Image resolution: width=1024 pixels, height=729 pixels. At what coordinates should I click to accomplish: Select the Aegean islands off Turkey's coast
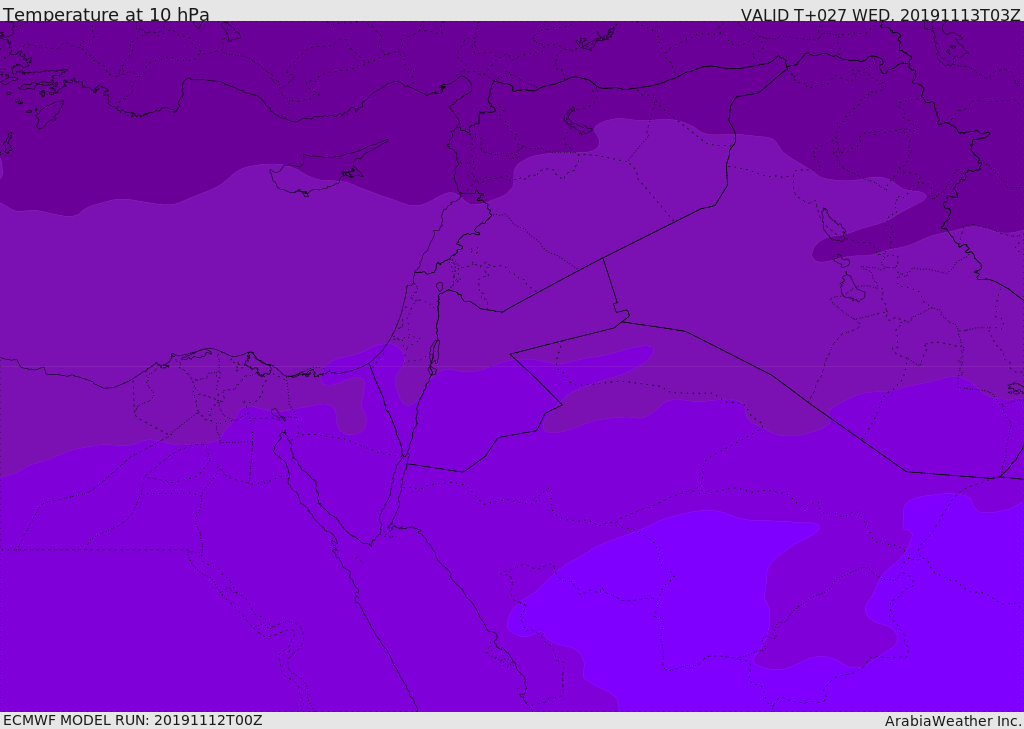[x=45, y=112]
